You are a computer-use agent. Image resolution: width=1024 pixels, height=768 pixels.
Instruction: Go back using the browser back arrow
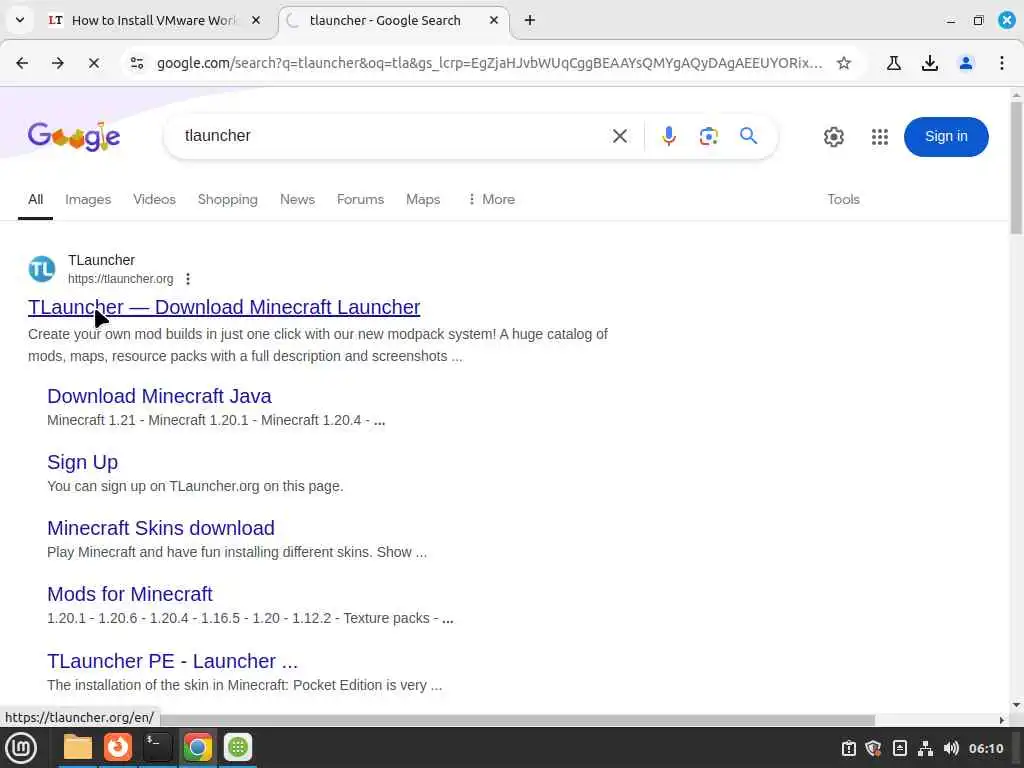pos(22,63)
